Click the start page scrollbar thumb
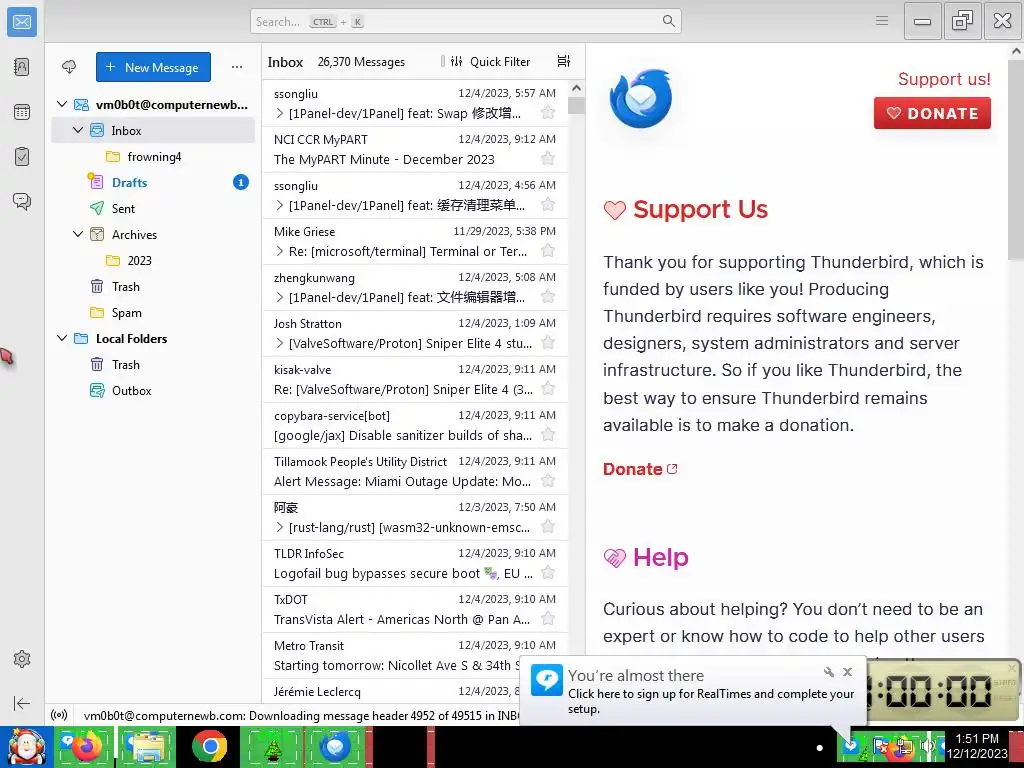The width and height of the screenshot is (1024, 768). (1016, 161)
